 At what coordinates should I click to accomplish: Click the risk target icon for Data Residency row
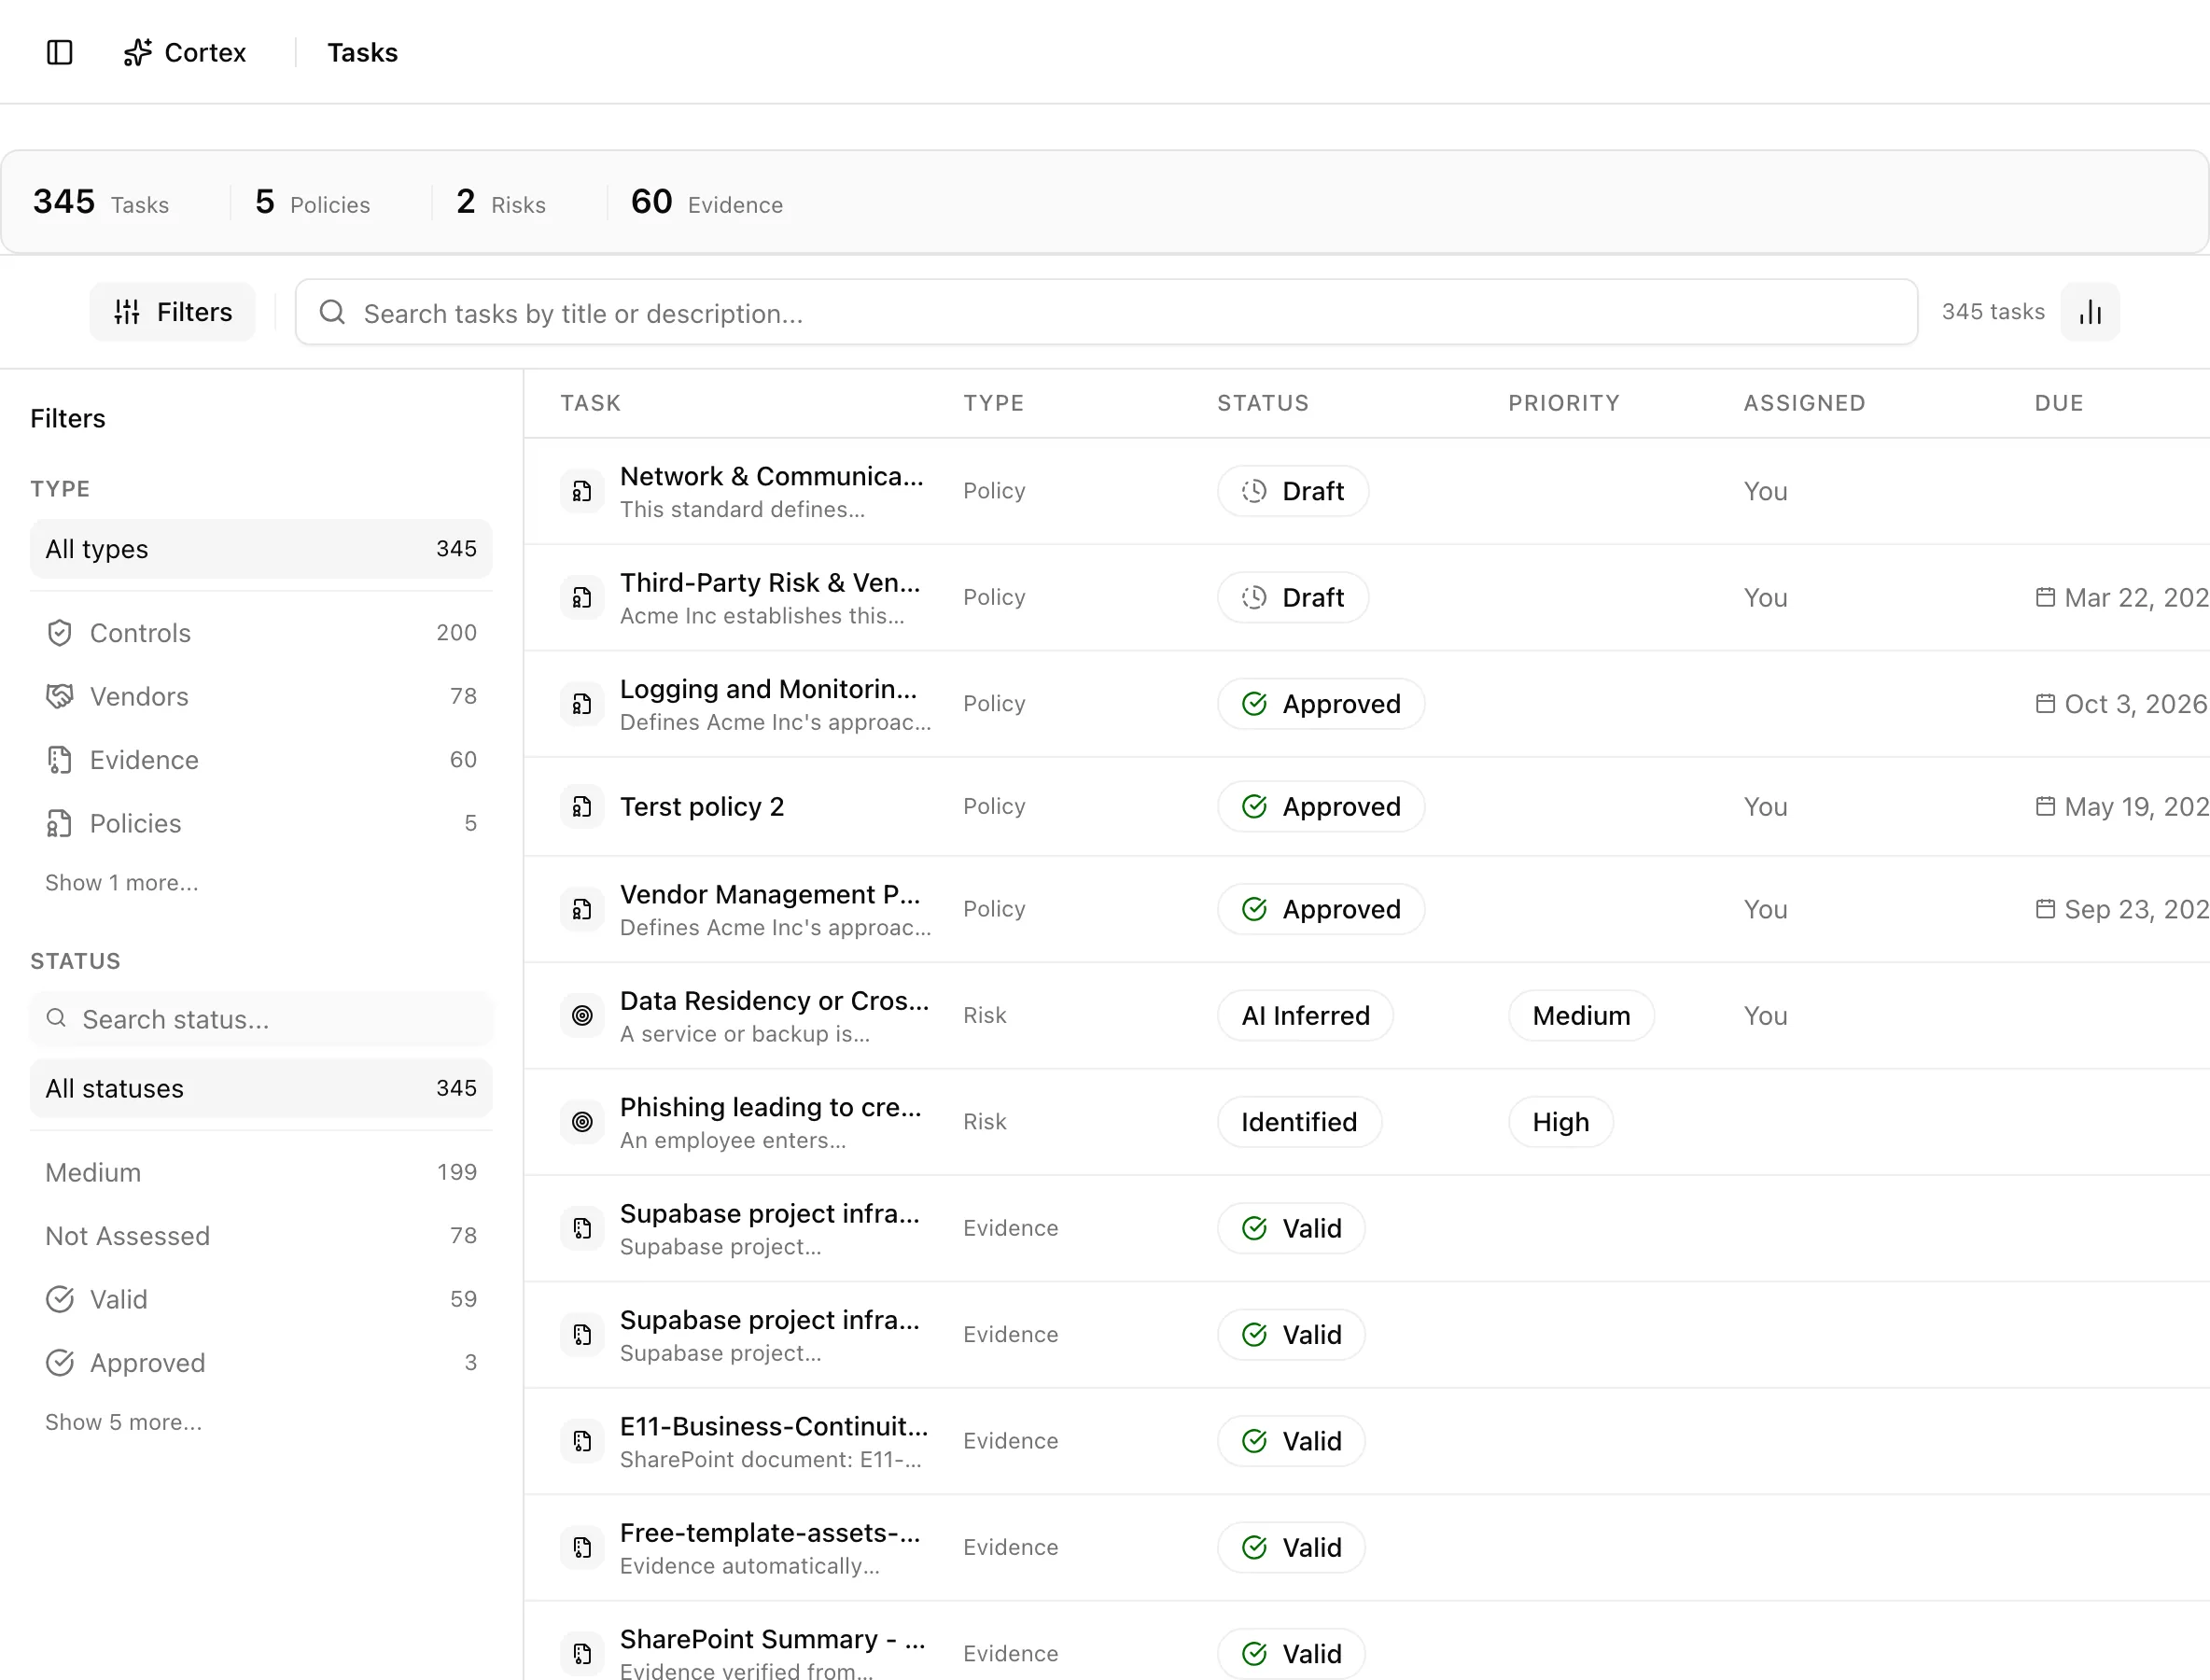(x=582, y=1016)
